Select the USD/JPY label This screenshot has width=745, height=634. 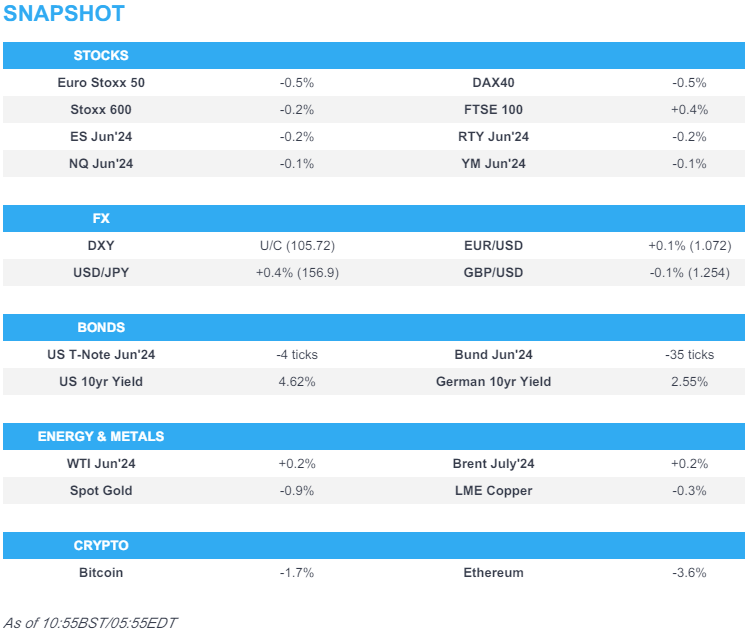[x=101, y=273]
